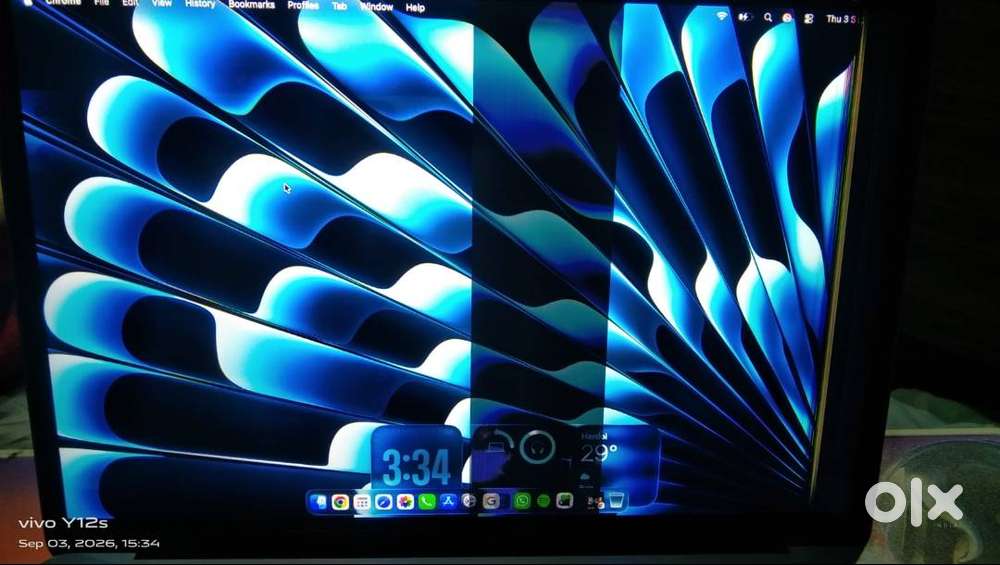This screenshot has height=565, width=1000.
Task: Open the History menu
Action: 200,4
